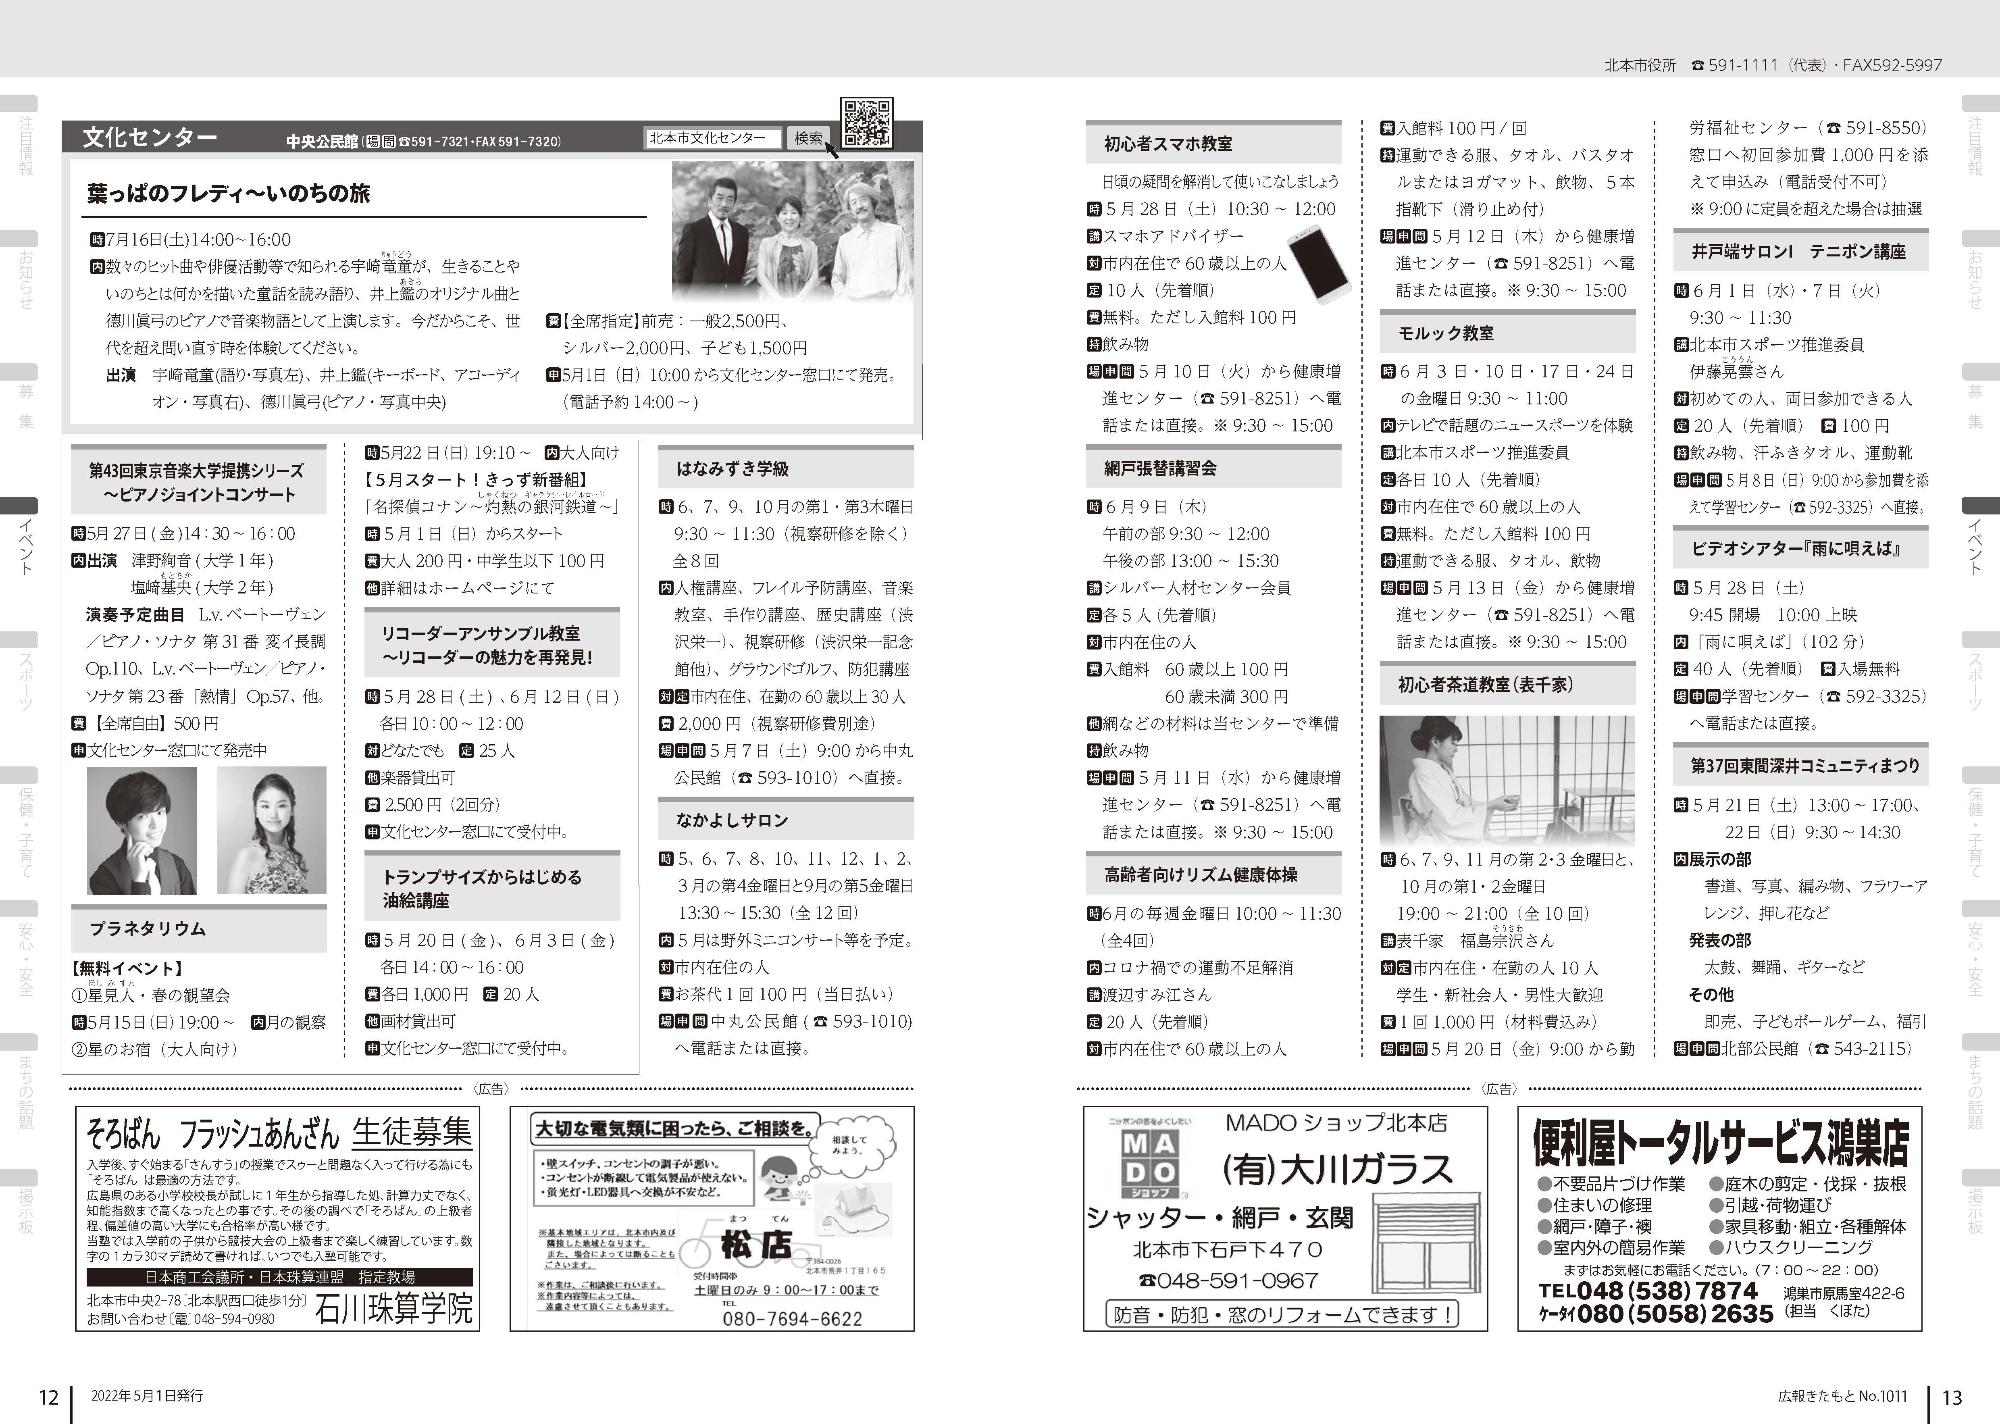The image size is (2000, 1424).
Task: Select the right 掲示板 side tab
Action: (x=1979, y=1205)
